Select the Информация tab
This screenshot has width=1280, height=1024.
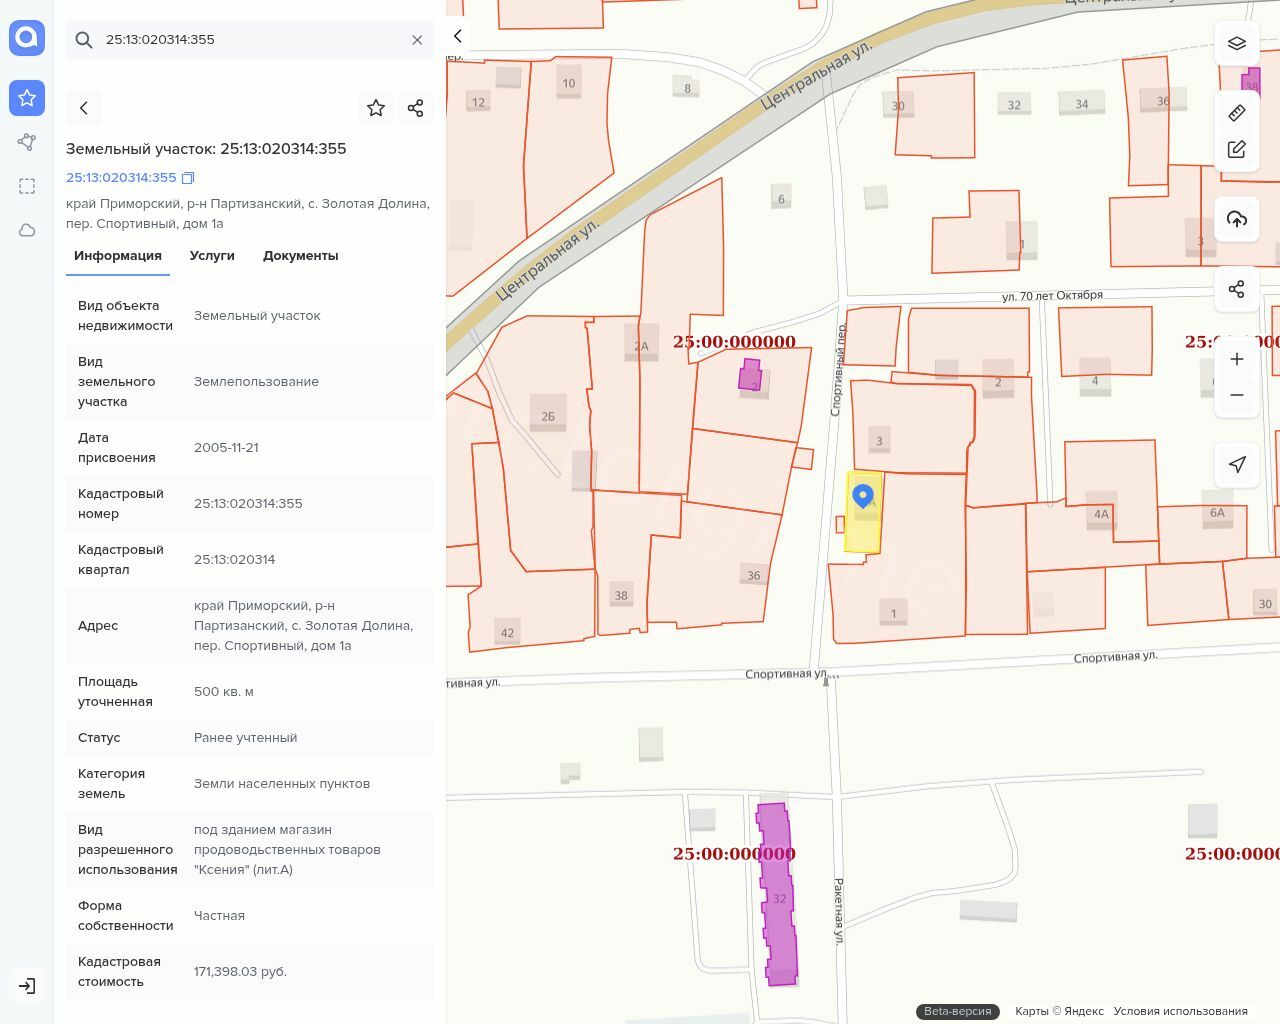click(118, 256)
